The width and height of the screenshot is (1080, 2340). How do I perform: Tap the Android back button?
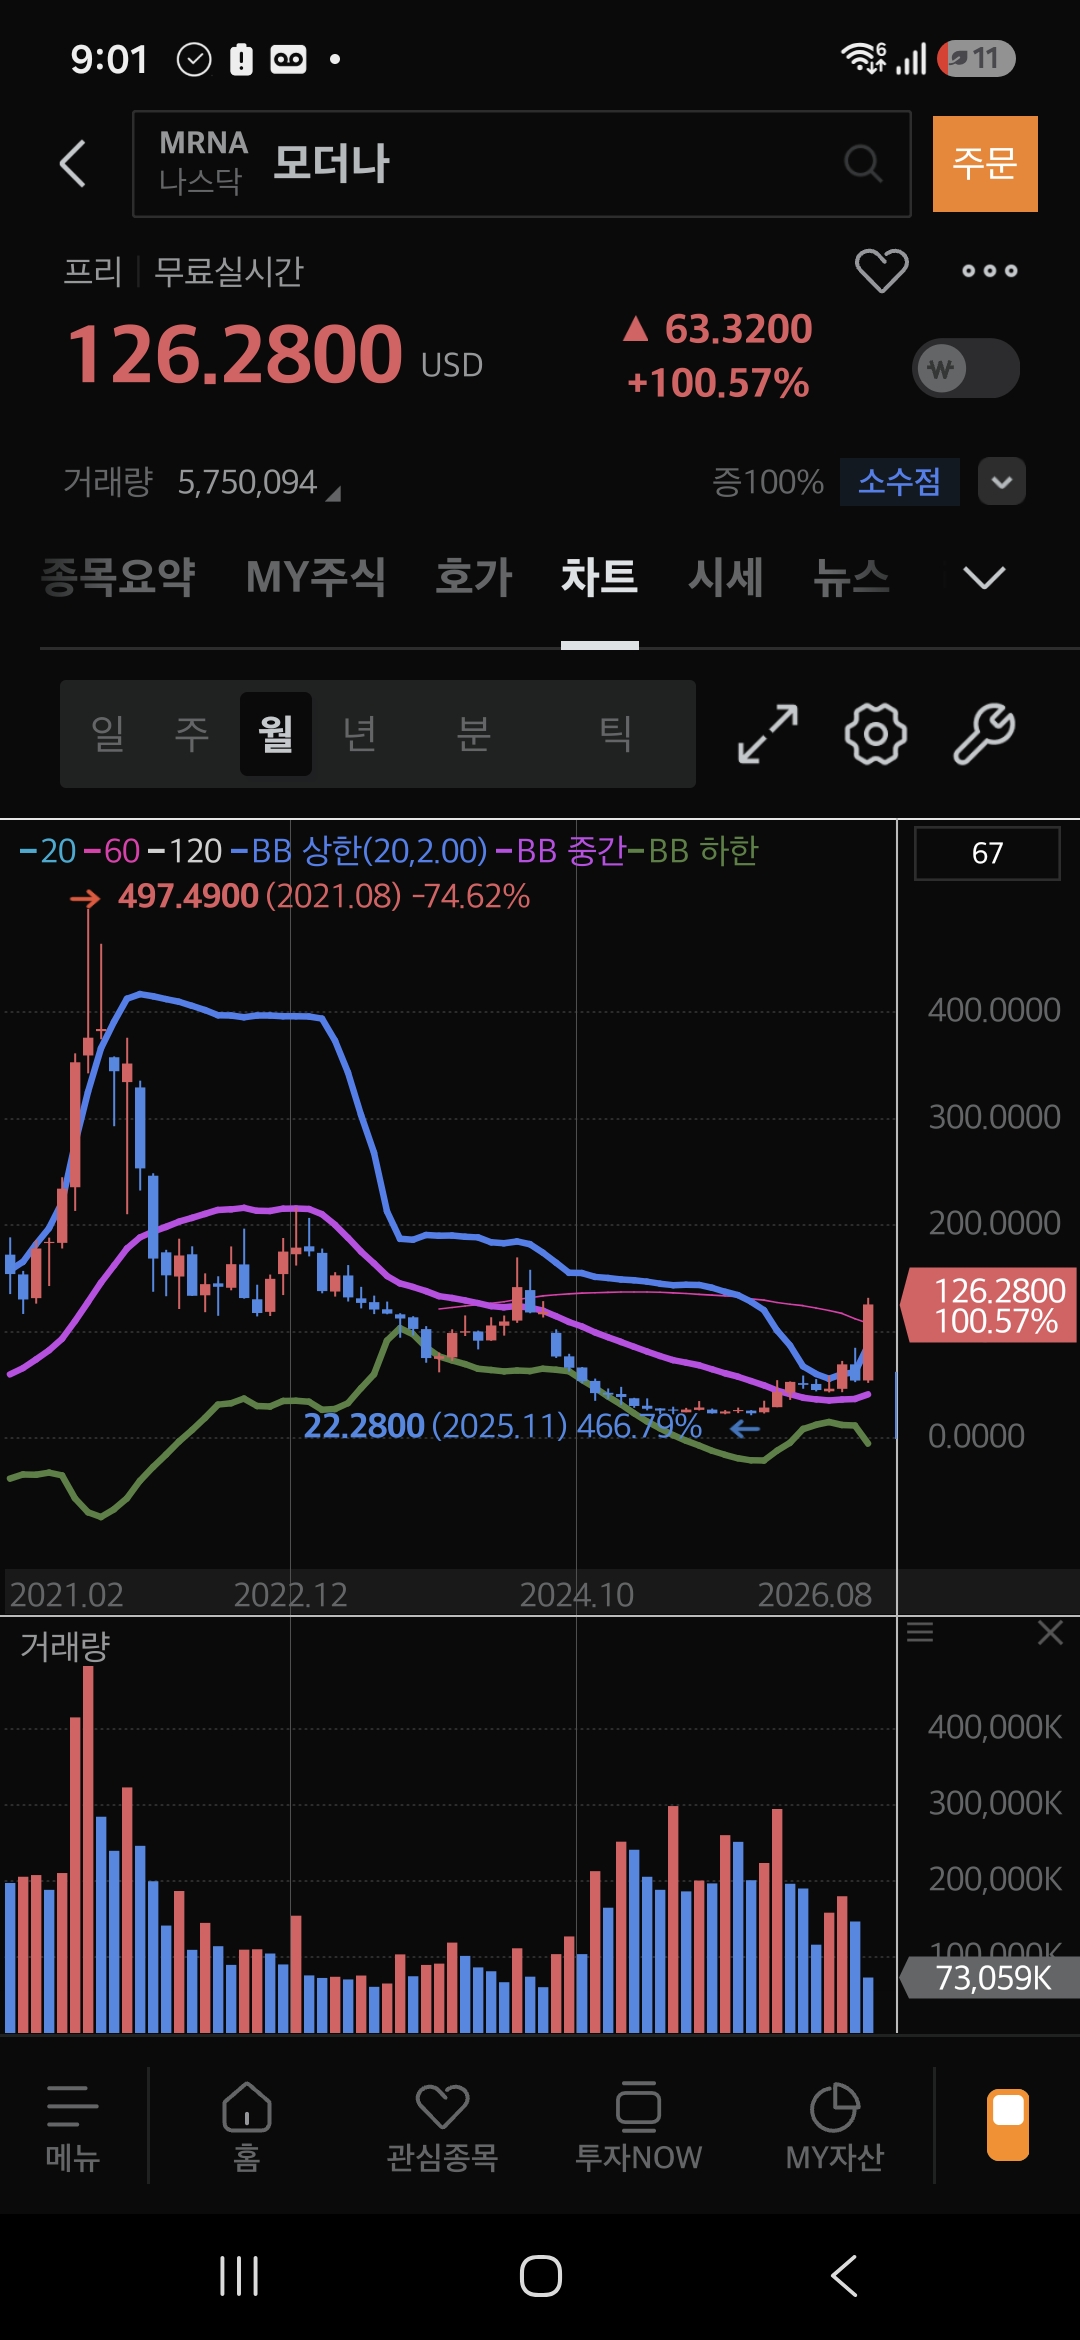click(844, 2276)
